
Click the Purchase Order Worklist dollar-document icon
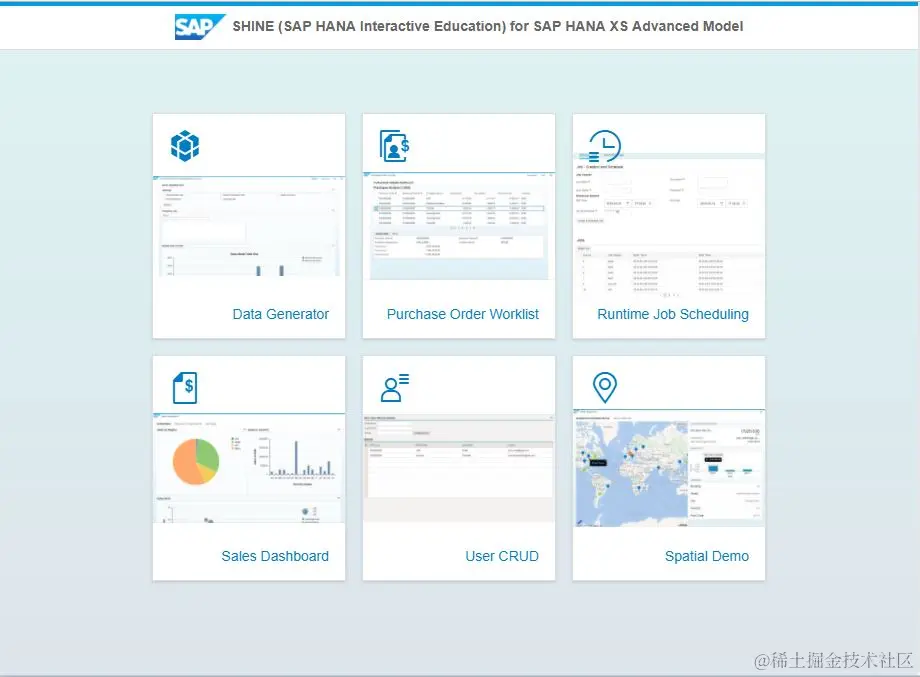pos(394,146)
